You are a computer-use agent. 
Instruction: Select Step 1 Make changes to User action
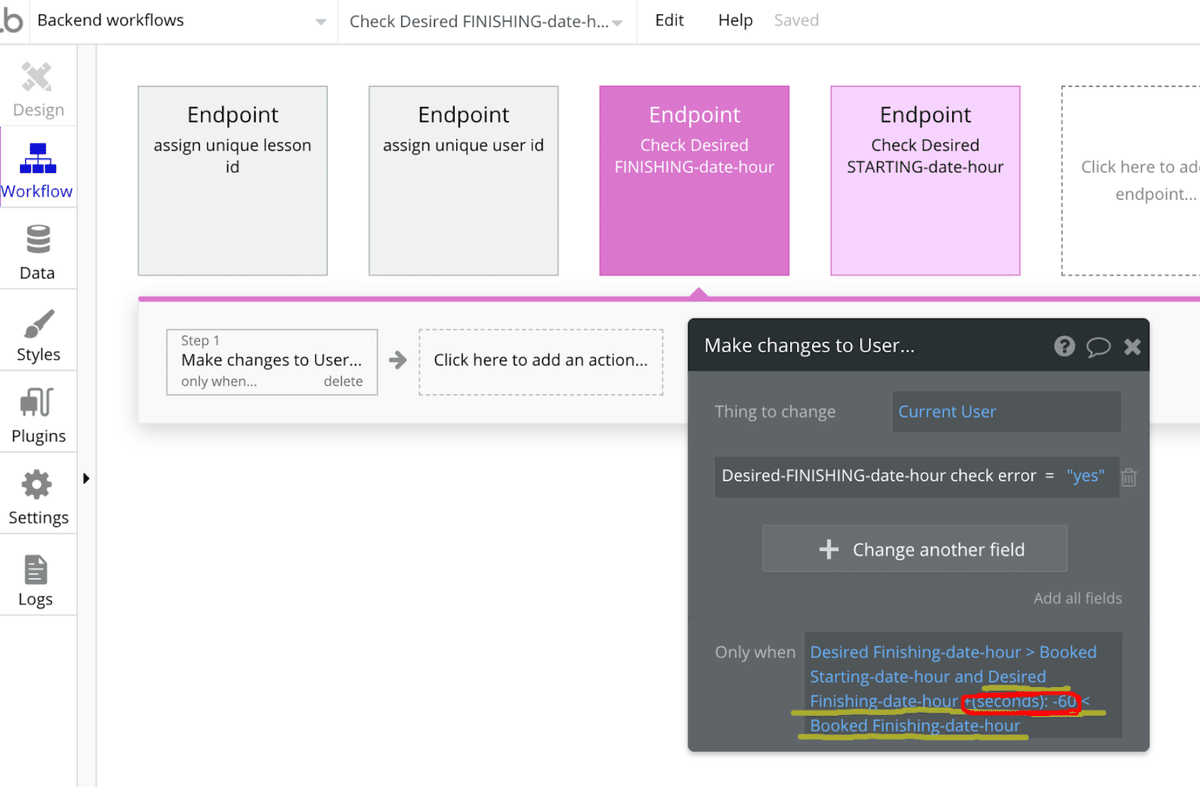coord(272,361)
